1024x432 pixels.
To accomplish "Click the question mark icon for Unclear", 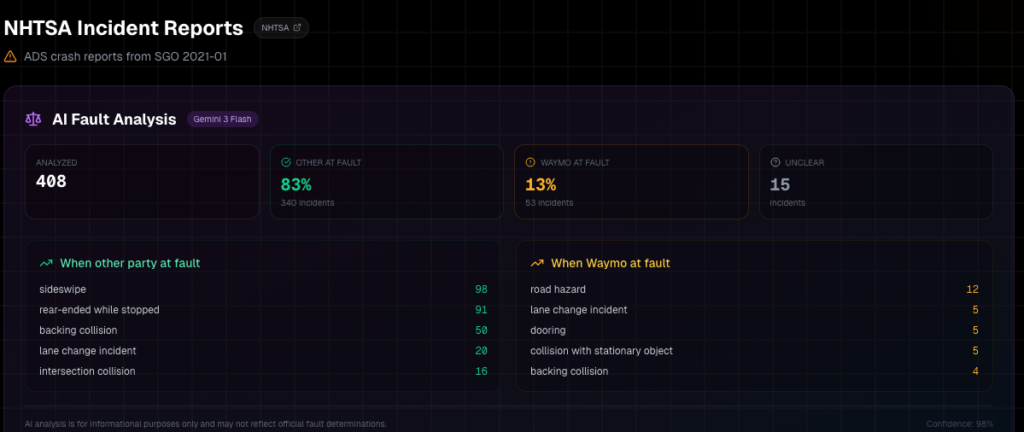I will (775, 162).
